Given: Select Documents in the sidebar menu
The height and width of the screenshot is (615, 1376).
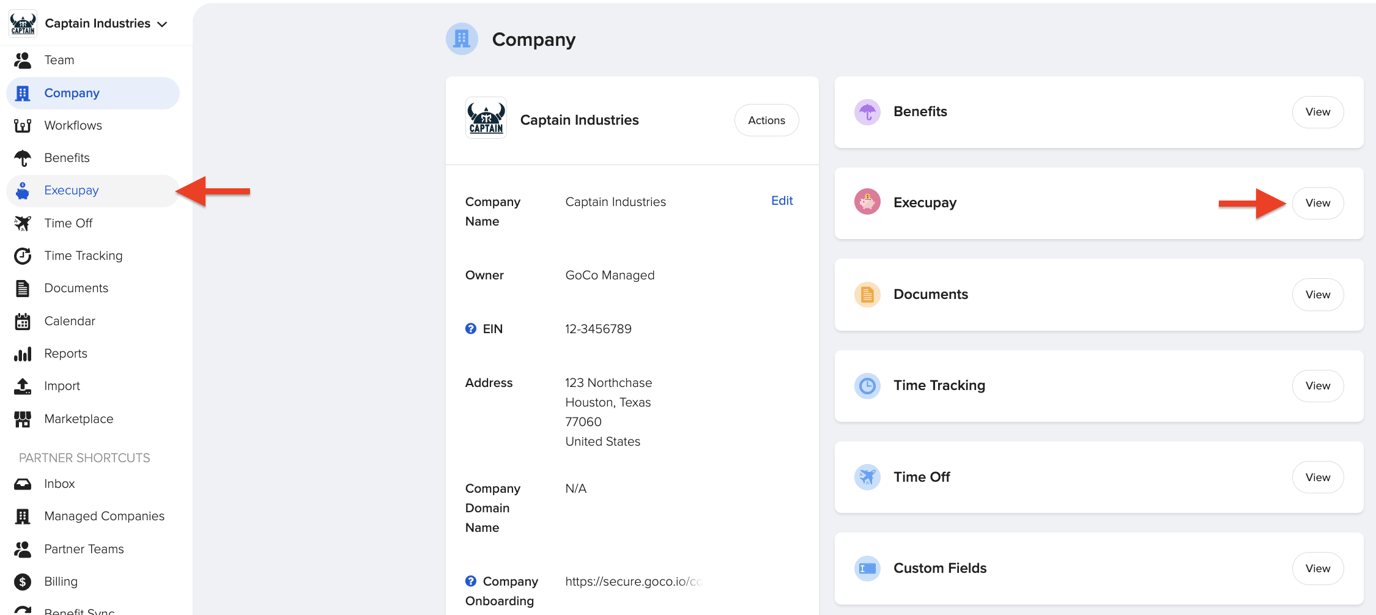Looking at the screenshot, I should coord(76,288).
